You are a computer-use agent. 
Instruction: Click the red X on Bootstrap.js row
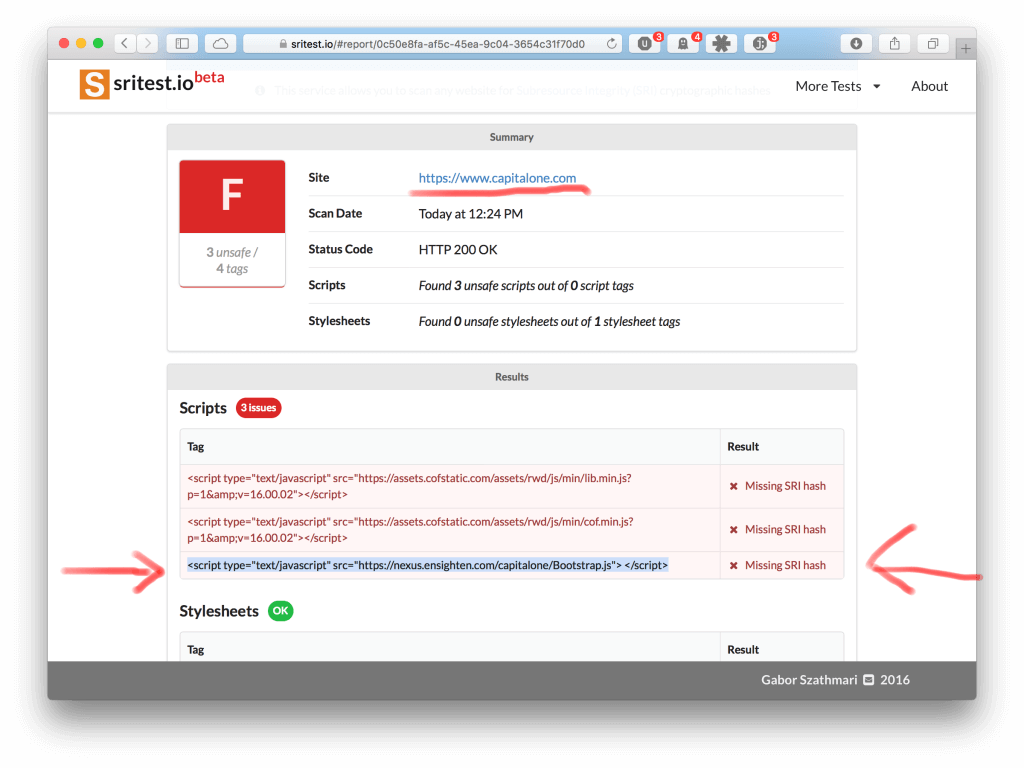pyautogui.click(x=733, y=566)
